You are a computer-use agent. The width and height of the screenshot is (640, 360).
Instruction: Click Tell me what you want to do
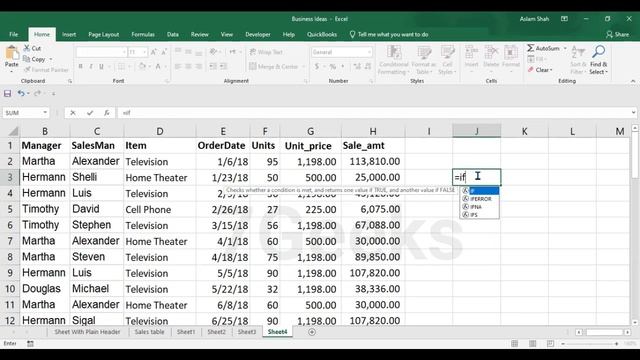coord(389,35)
